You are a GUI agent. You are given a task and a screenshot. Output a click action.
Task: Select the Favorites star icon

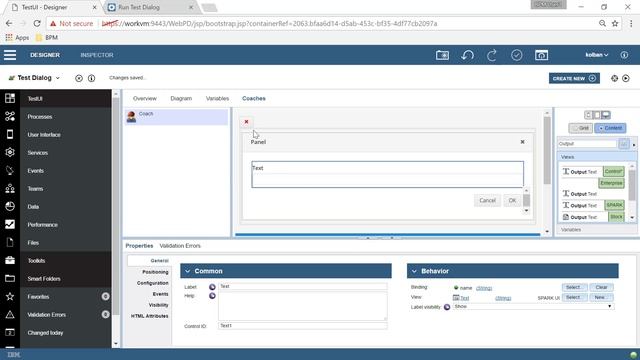[10, 296]
